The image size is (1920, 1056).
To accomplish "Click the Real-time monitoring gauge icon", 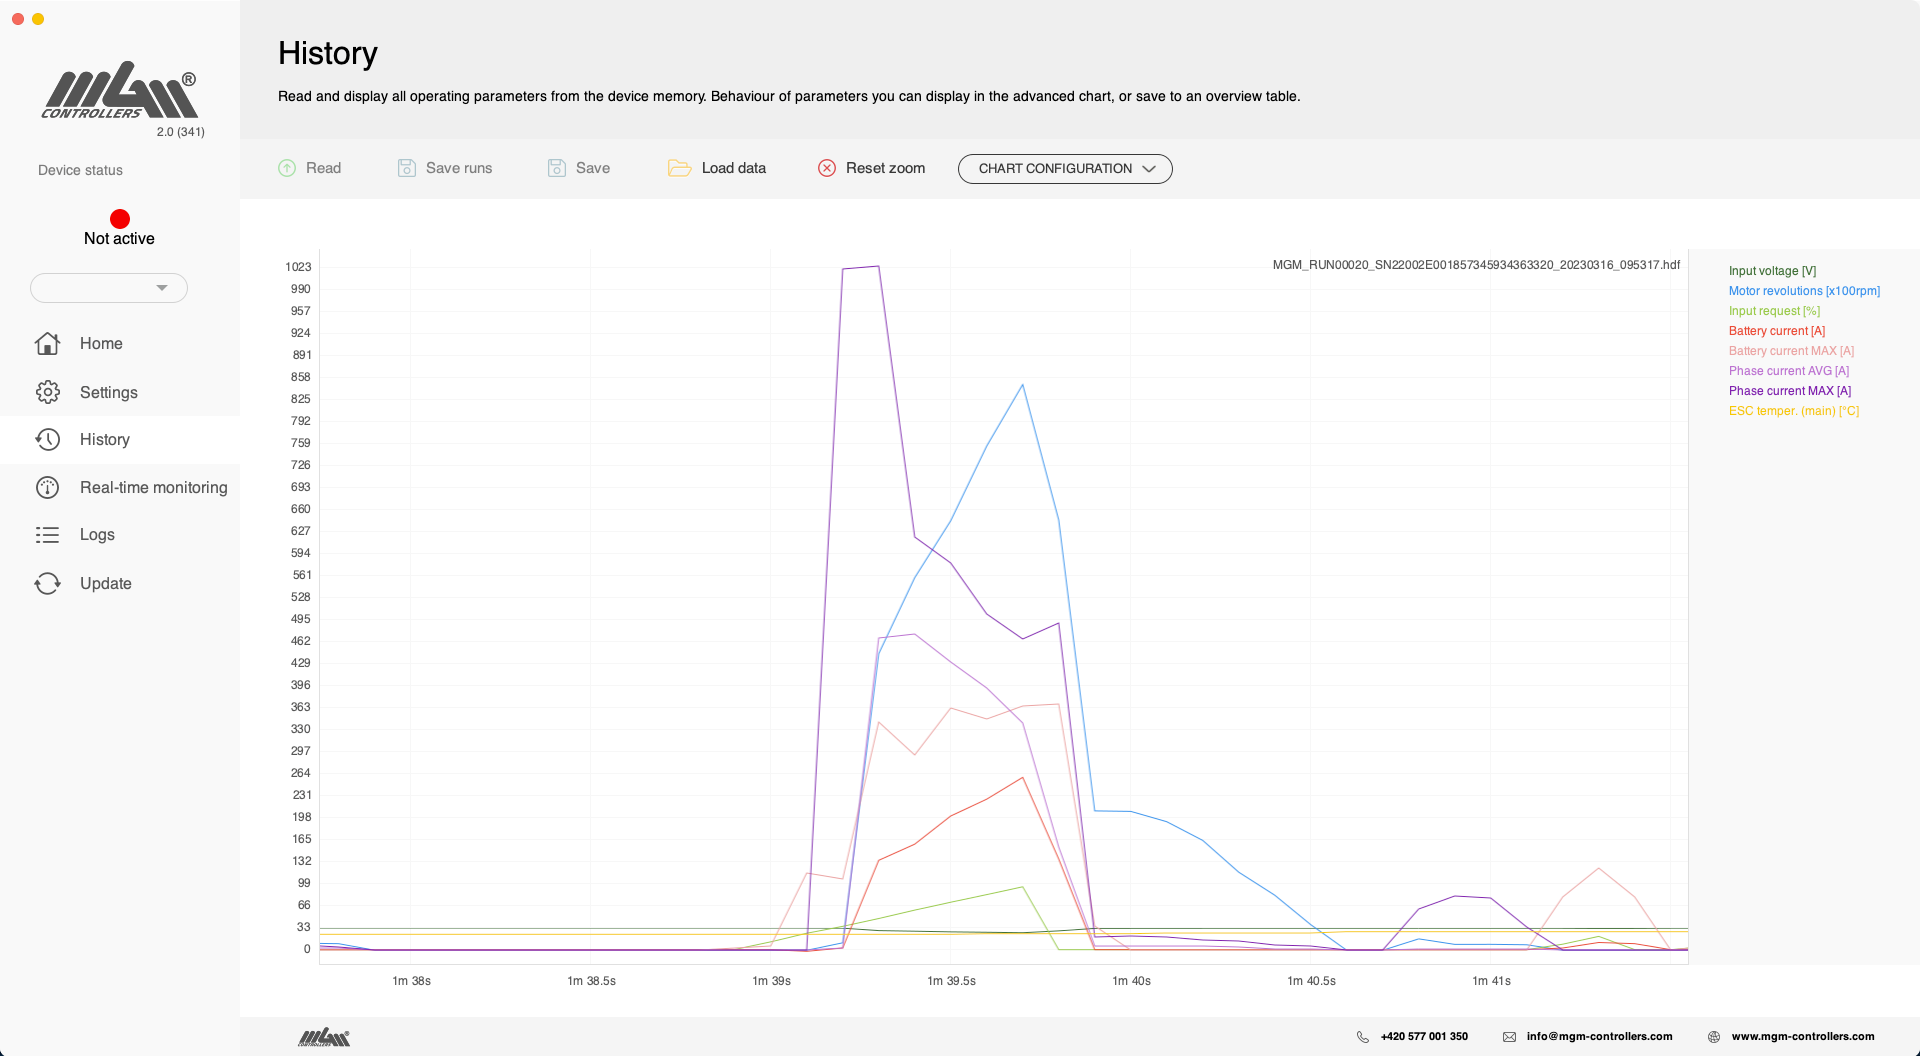I will [47, 487].
